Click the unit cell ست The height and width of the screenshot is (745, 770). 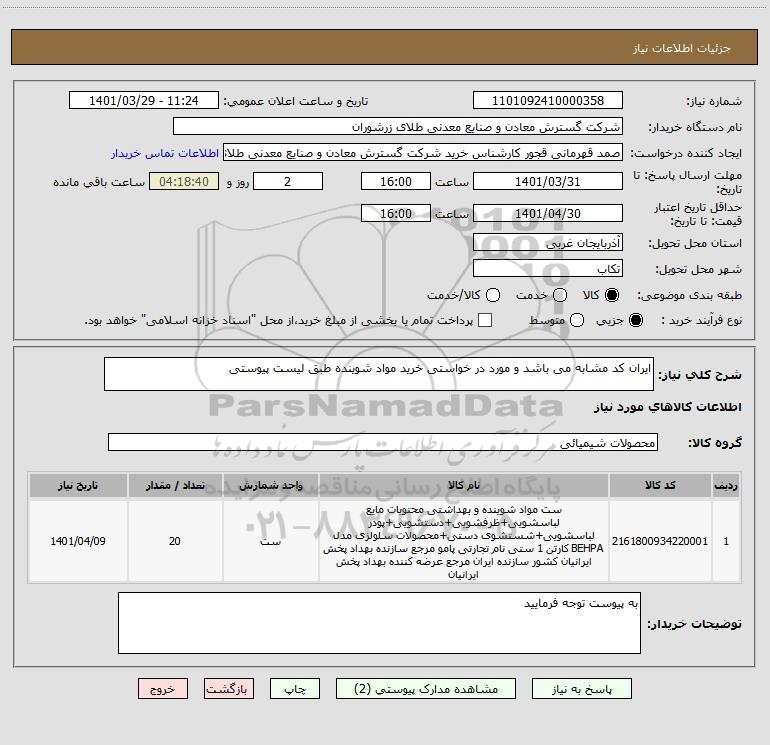tap(271, 541)
